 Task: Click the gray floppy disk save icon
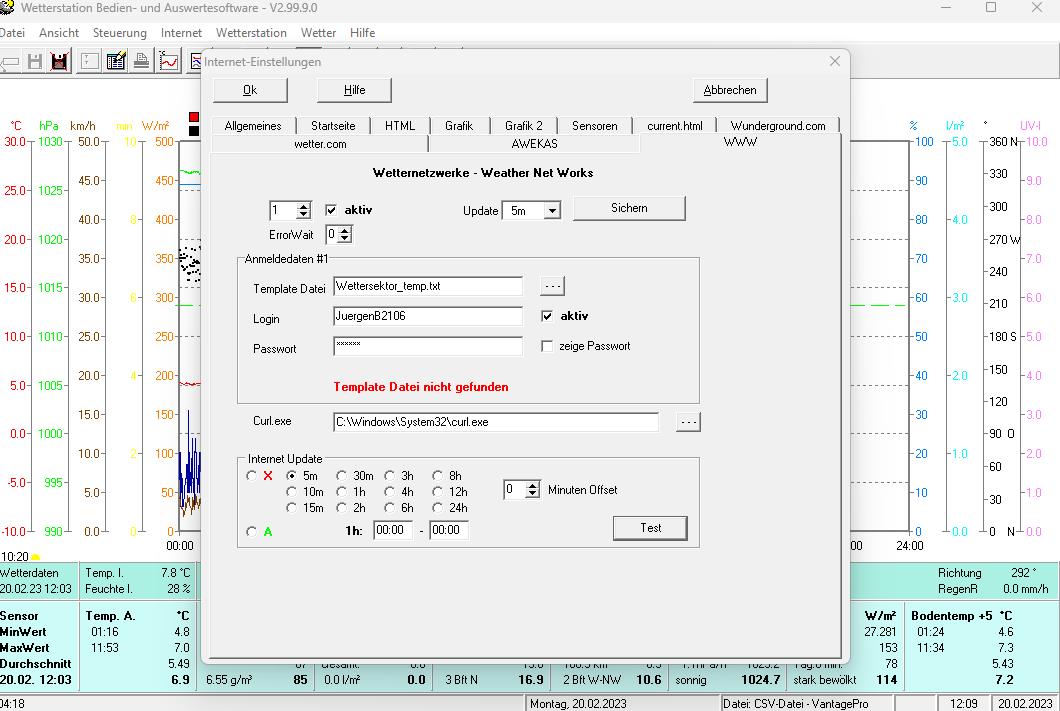[36, 62]
